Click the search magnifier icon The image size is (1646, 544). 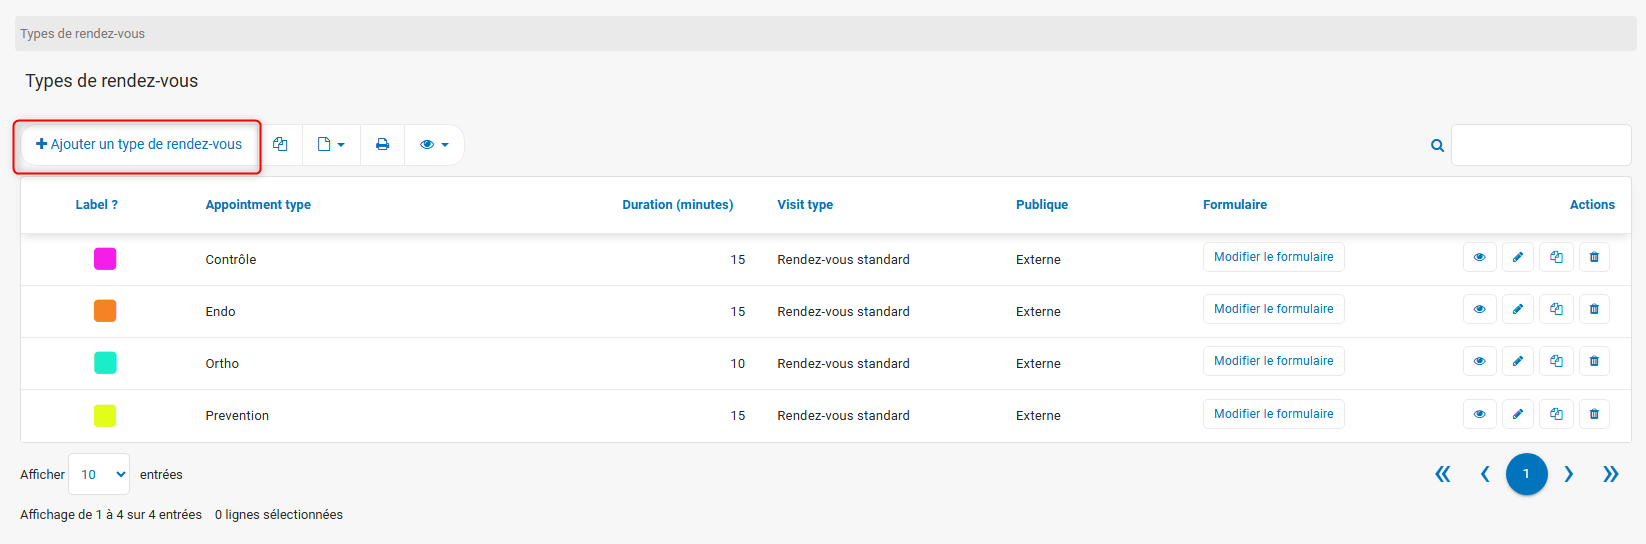1437,146
